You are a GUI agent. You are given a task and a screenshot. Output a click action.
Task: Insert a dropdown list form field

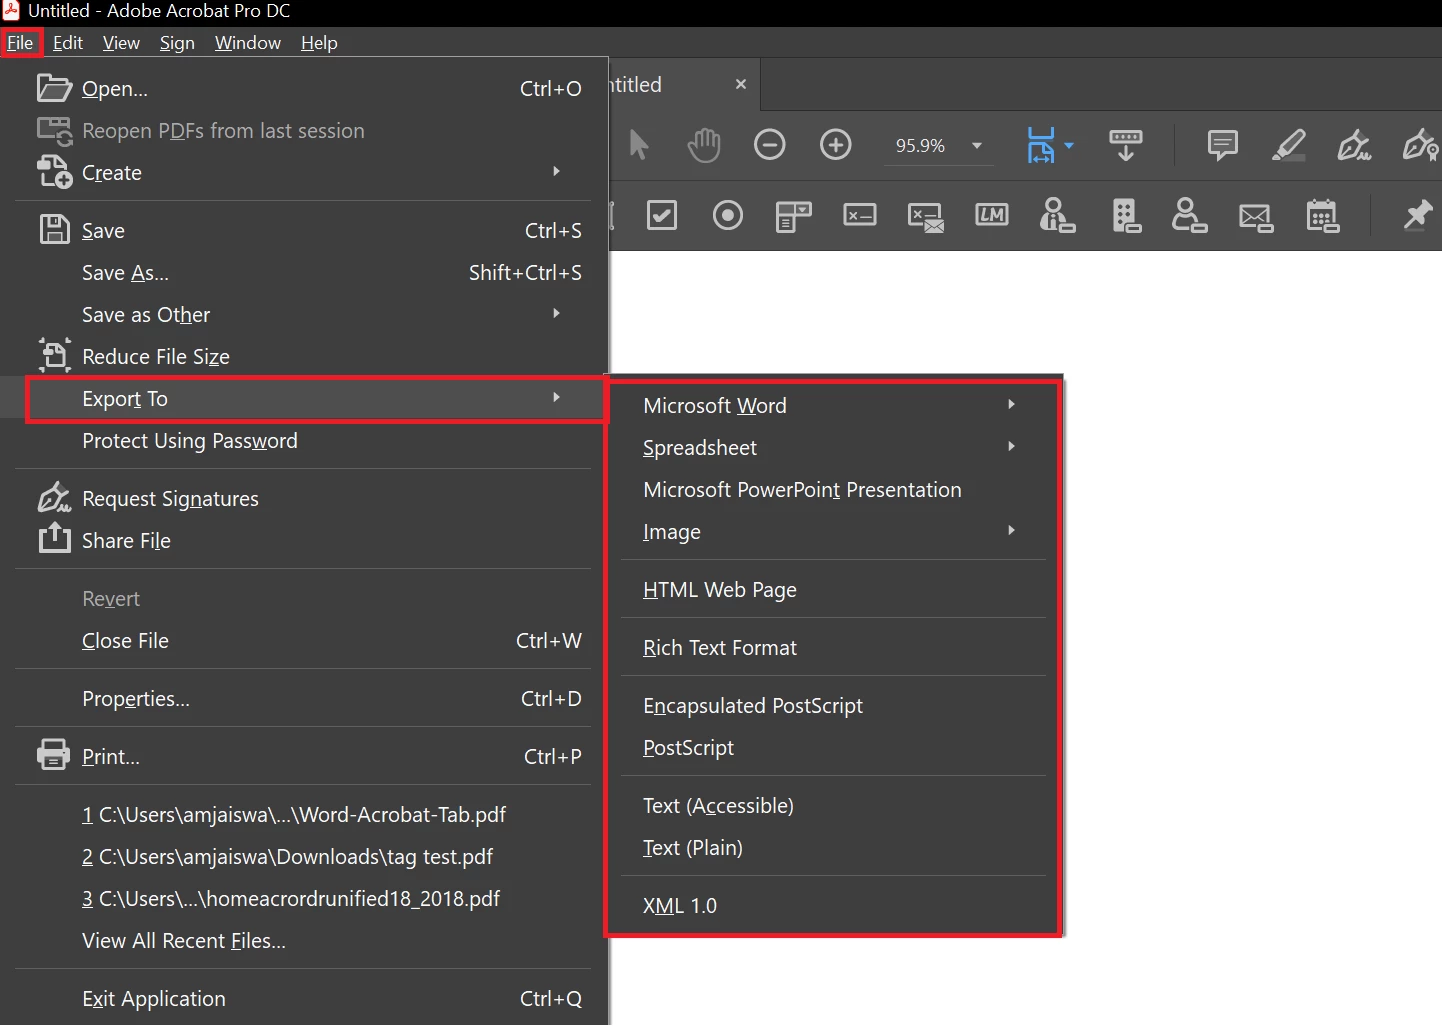point(794,215)
